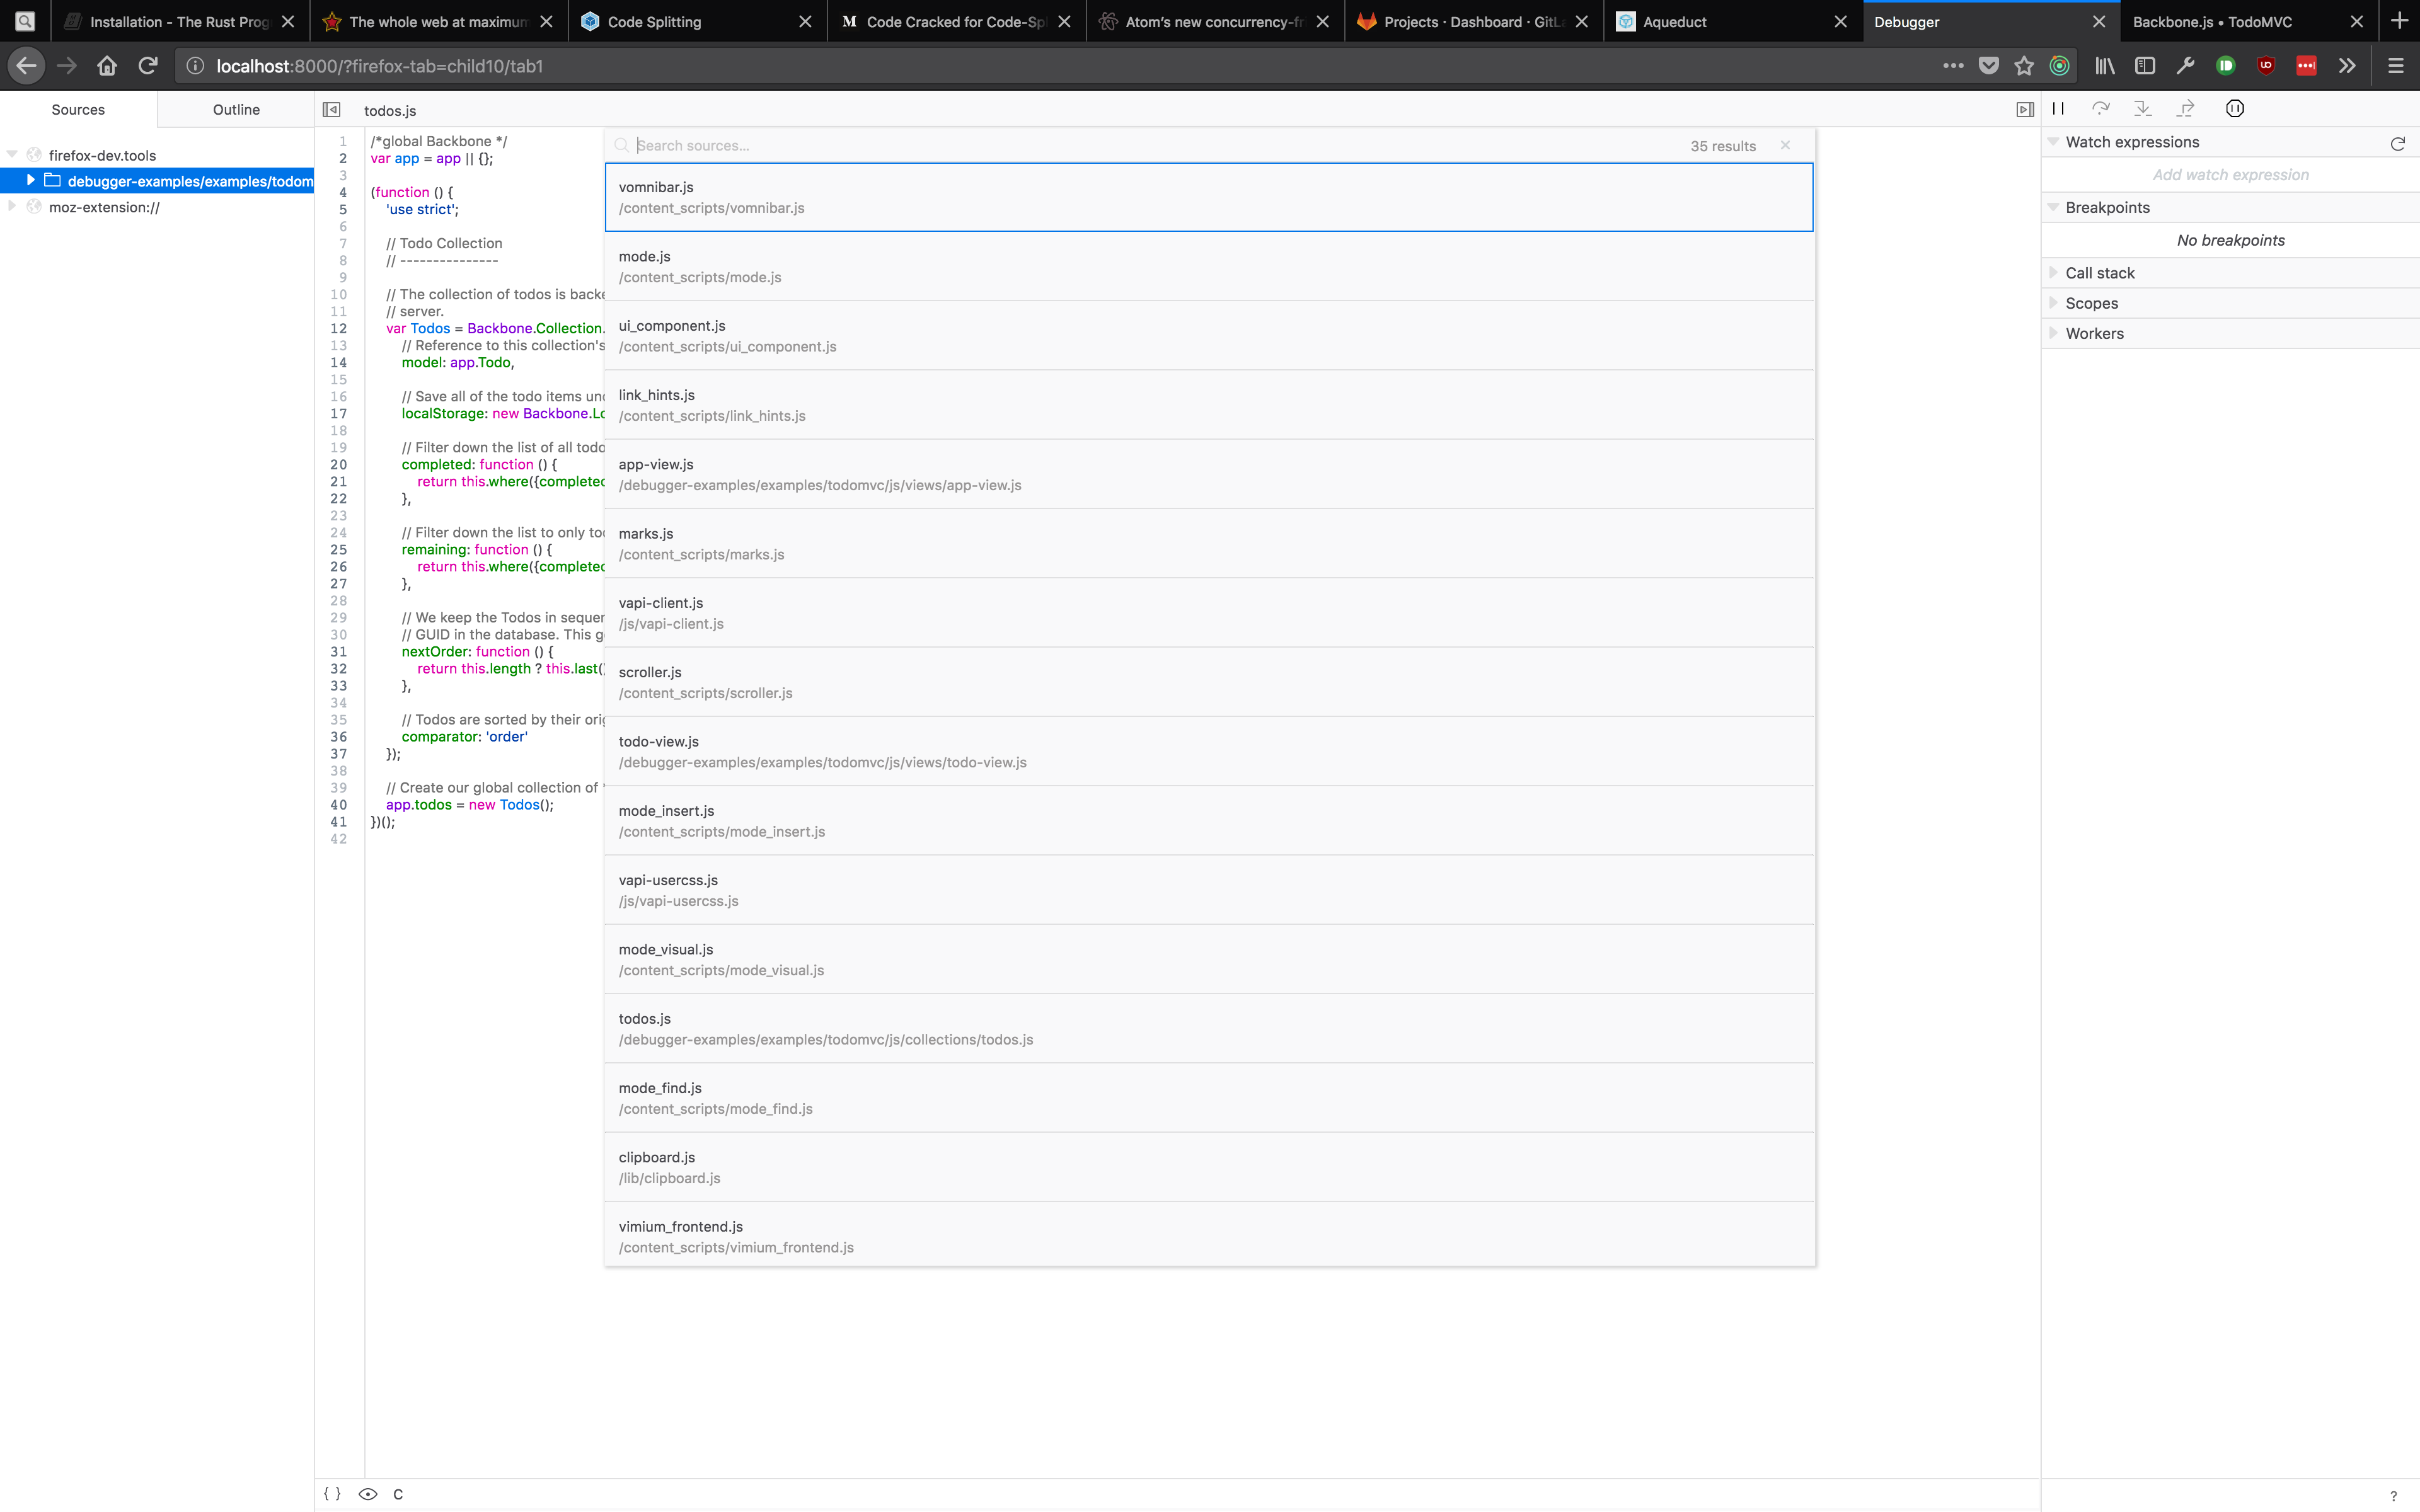This screenshot has height=1512, width=2420.
Task: Click the pause execution icon
Action: [2059, 109]
